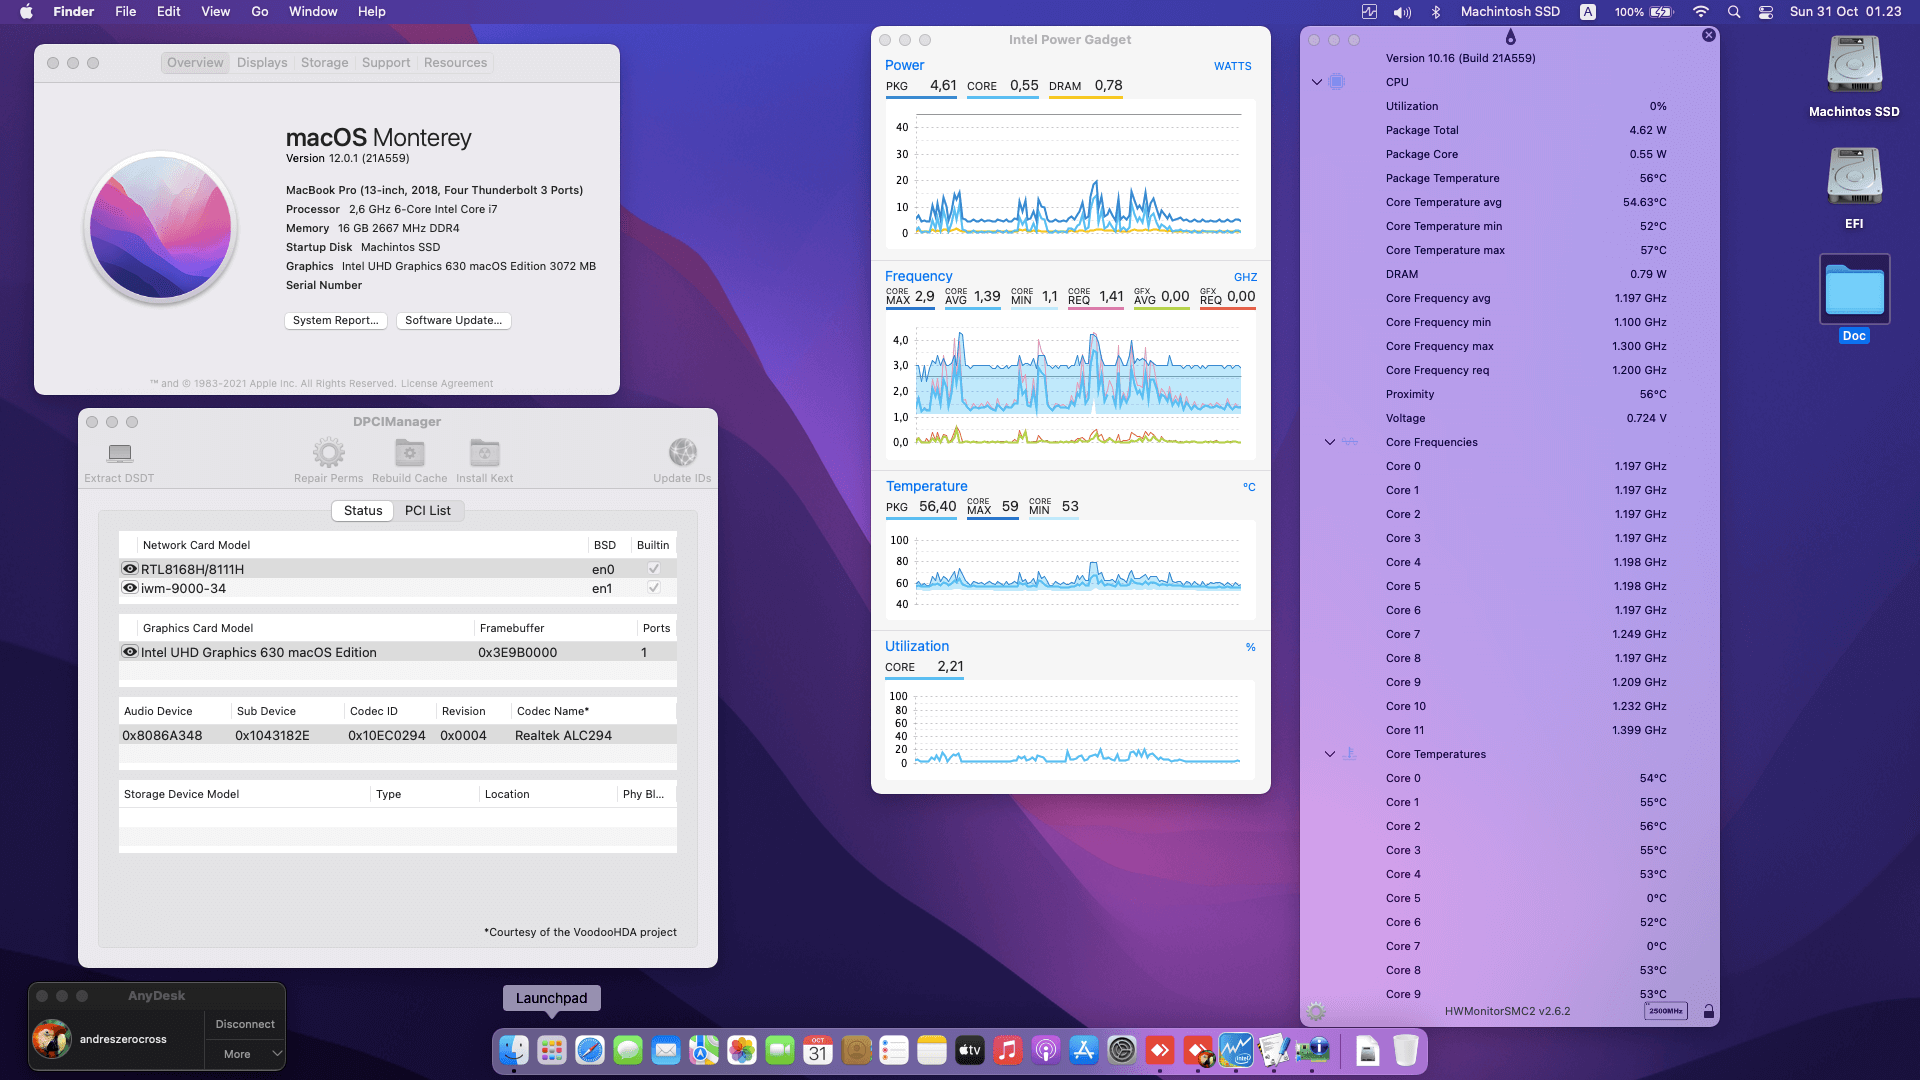Toggle eye icon for Intel UHD Graphics row
Screen dimensions: 1920x1080
130,652
